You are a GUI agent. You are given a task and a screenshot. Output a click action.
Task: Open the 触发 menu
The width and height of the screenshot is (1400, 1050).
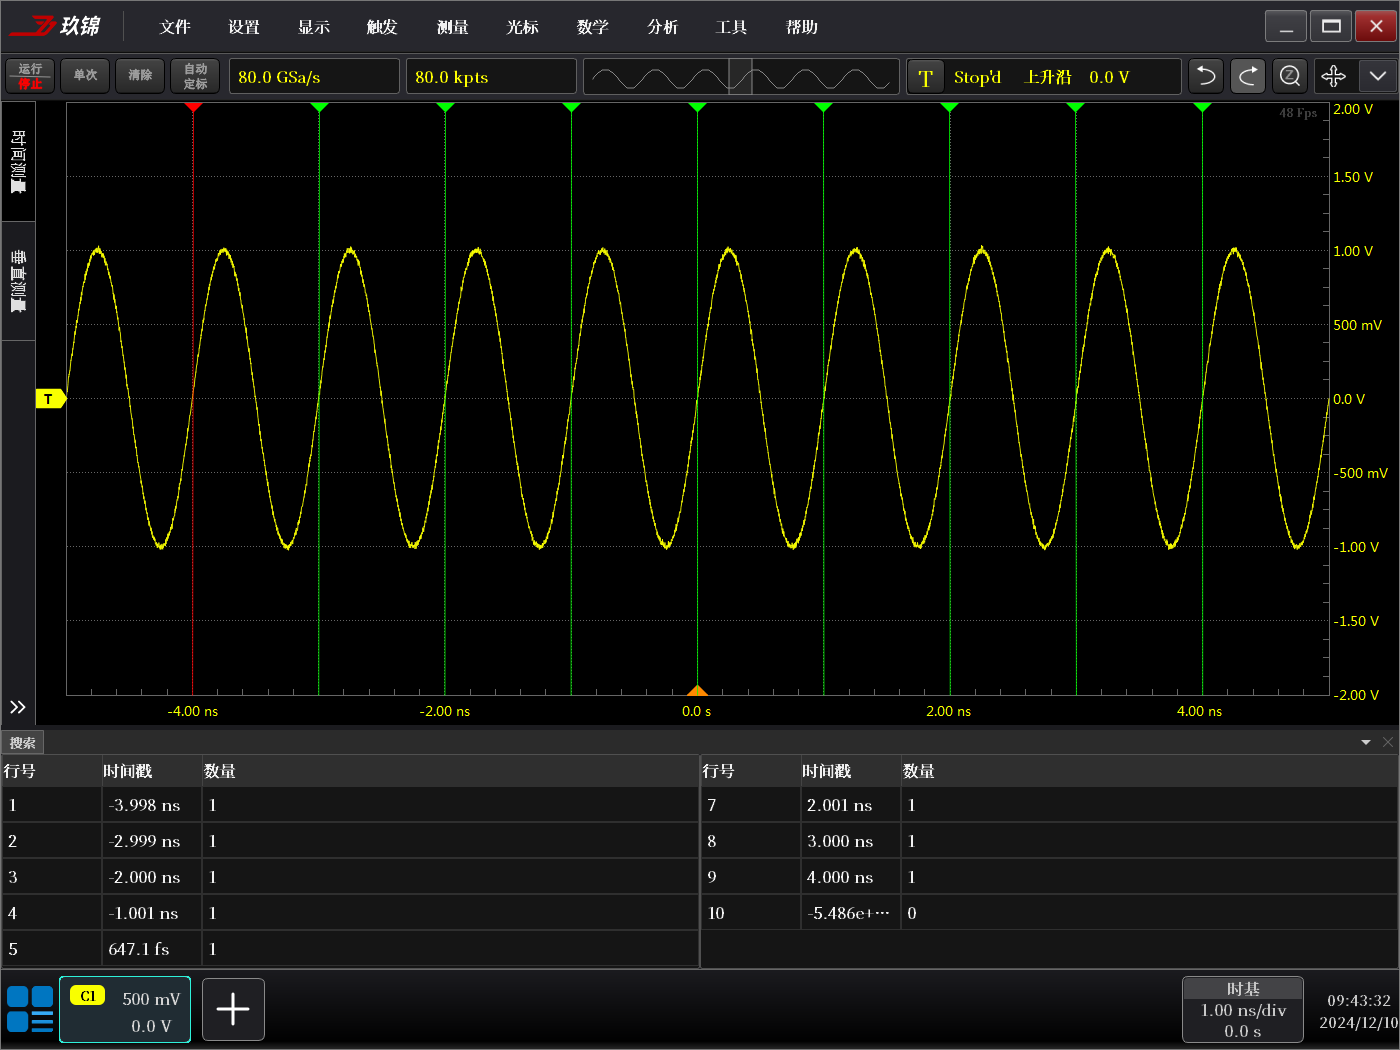pos(382,27)
